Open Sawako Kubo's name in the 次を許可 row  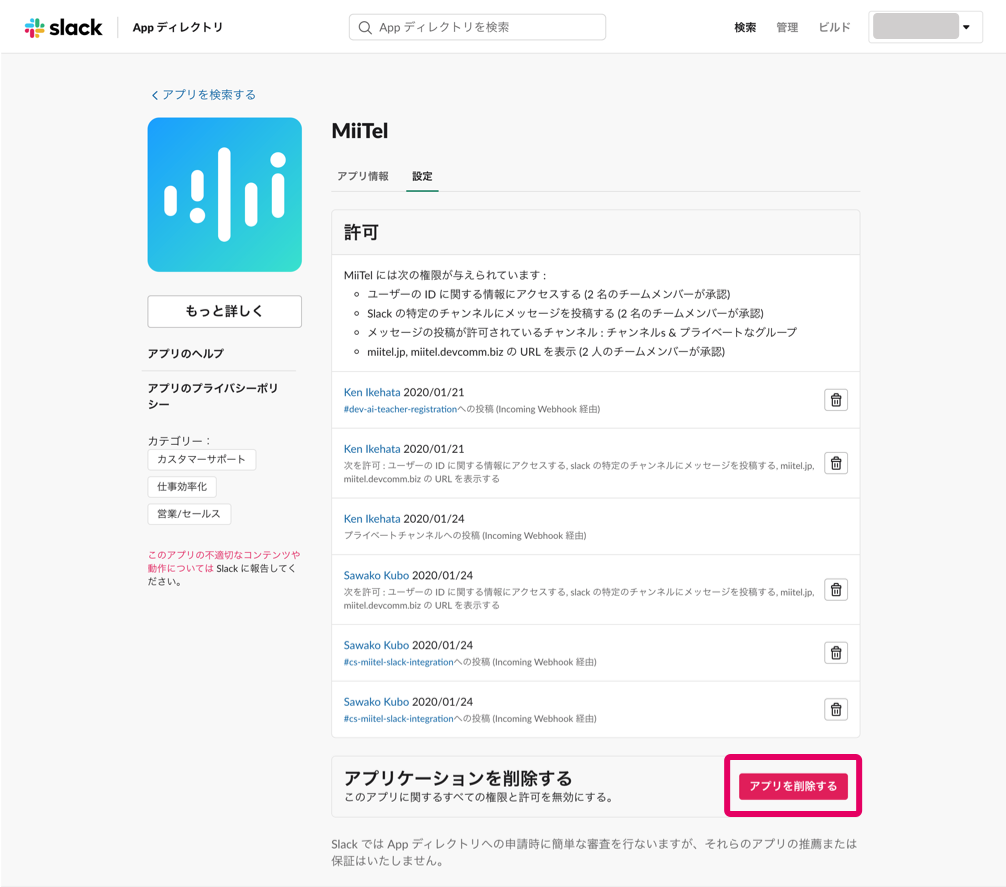pyautogui.click(x=377, y=575)
